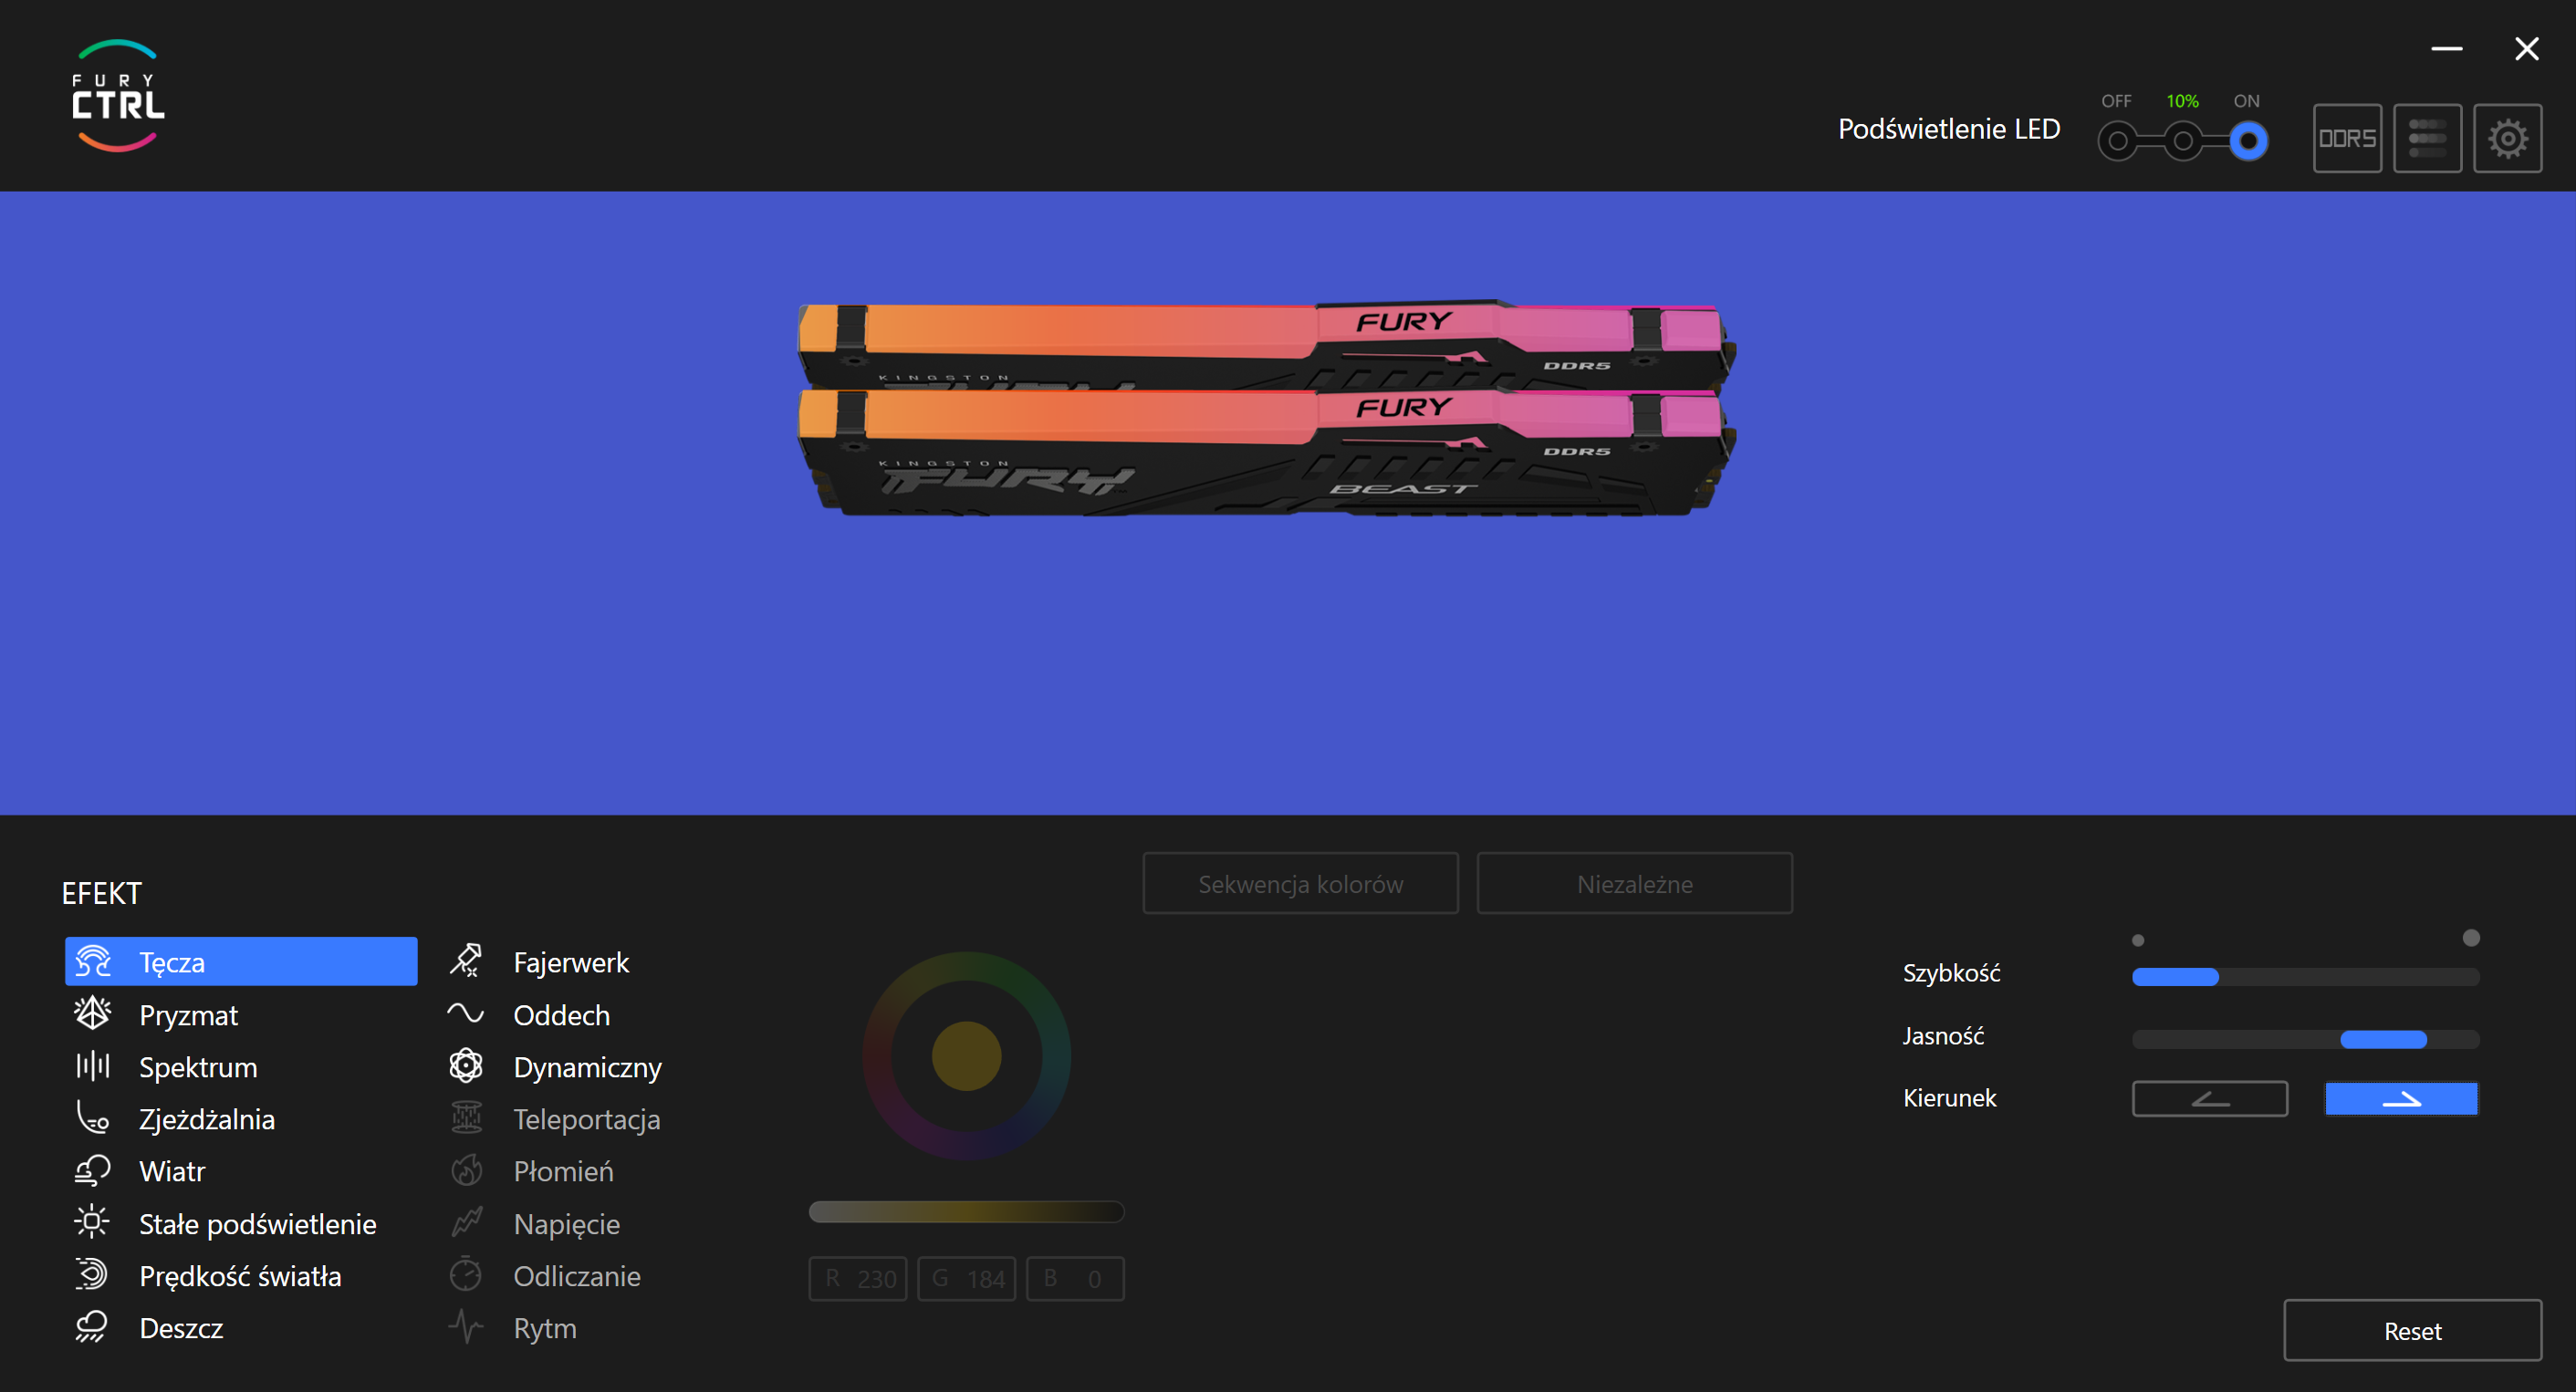Select the Pryzmat effect icon
This screenshot has width=2576, height=1392.
tap(92, 1014)
